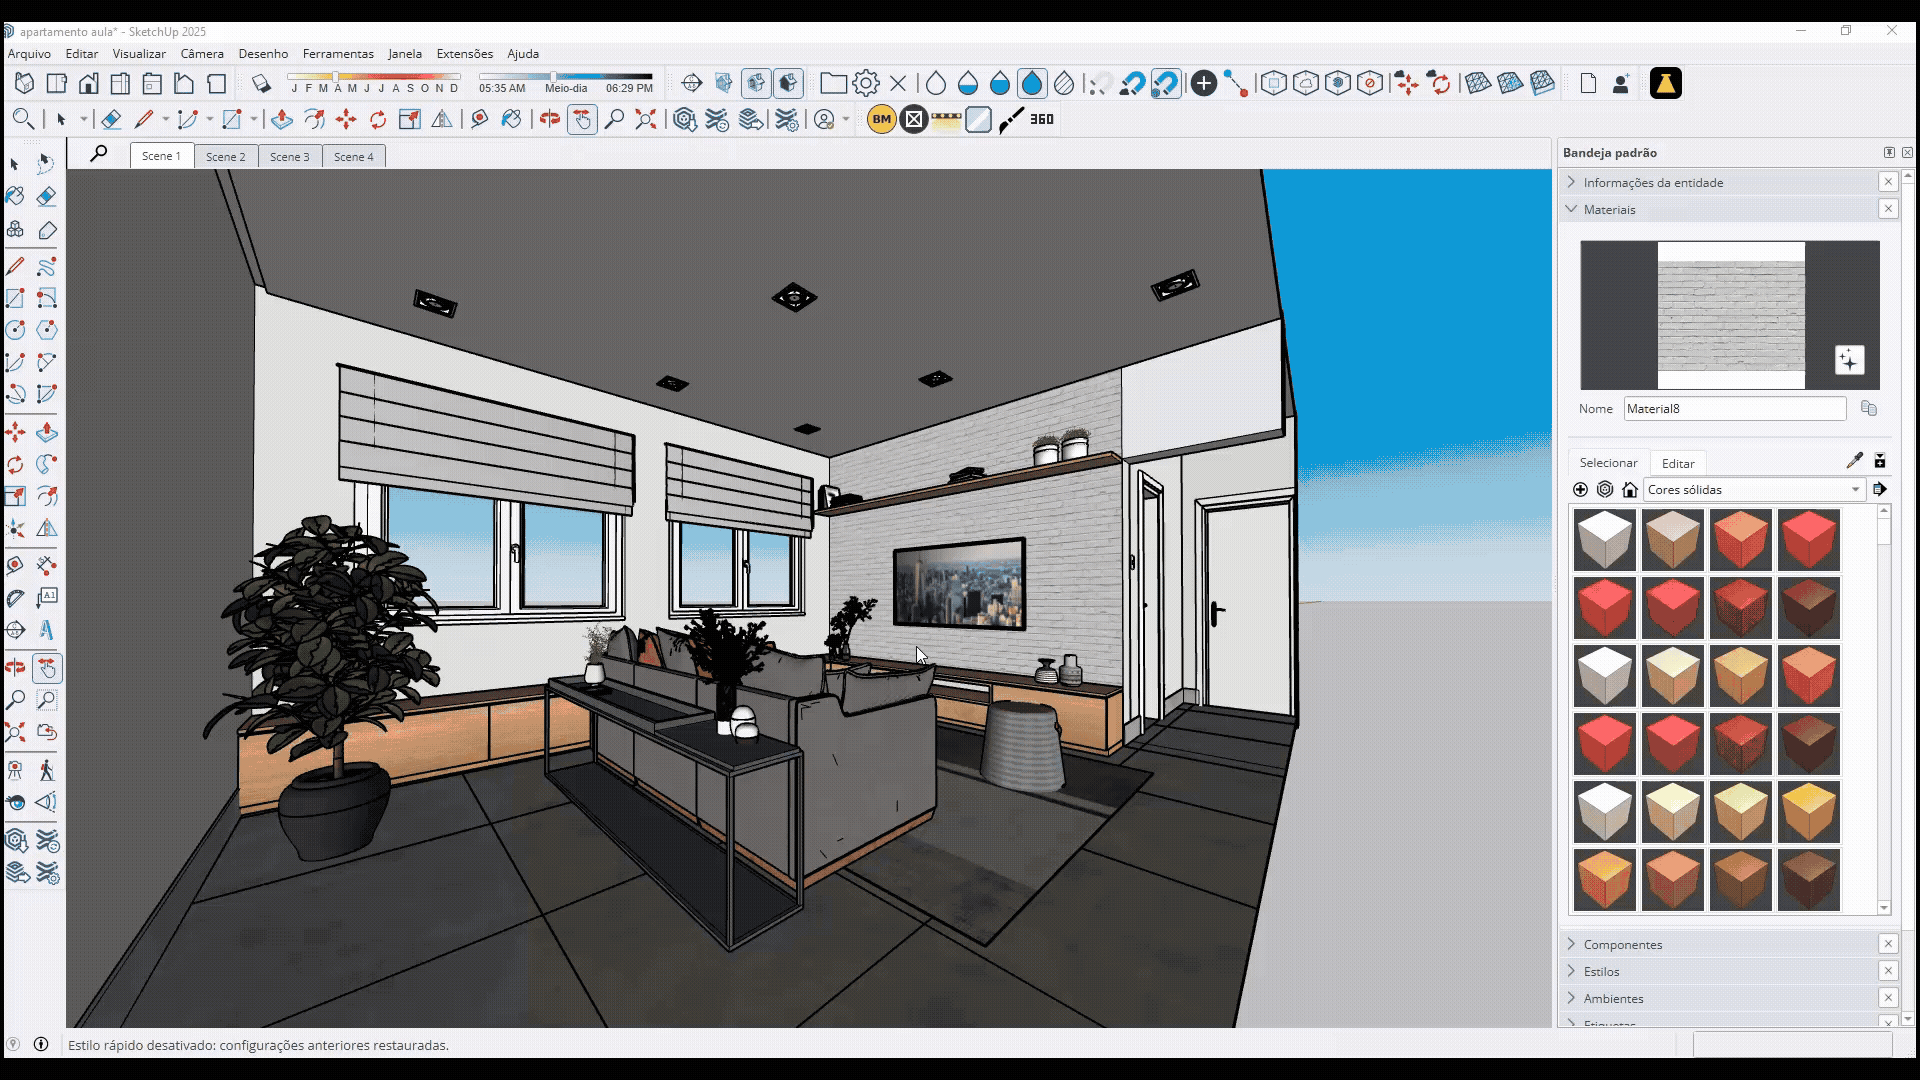Image resolution: width=1920 pixels, height=1080 pixels.
Task: Open the 360 panorama tool
Action: (1042, 120)
